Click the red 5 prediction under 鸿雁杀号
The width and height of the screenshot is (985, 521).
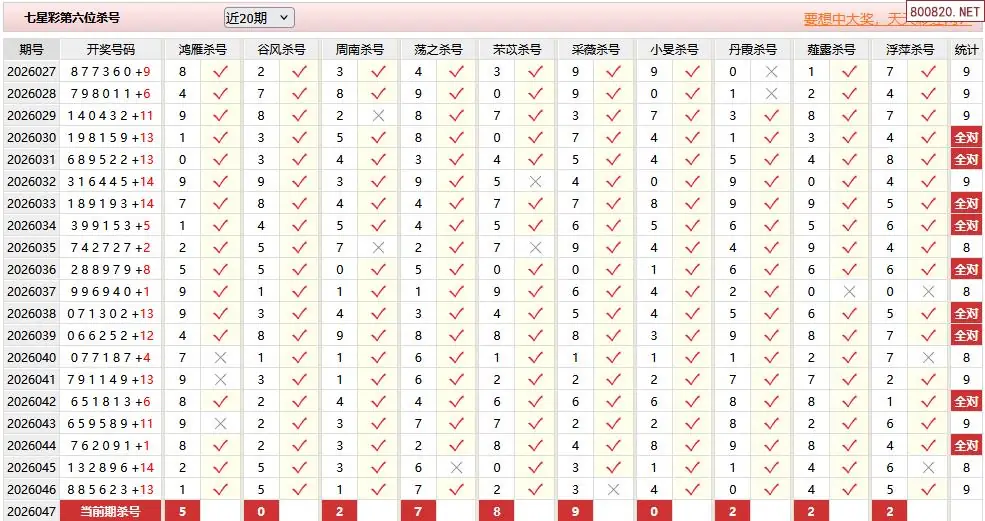click(182, 511)
